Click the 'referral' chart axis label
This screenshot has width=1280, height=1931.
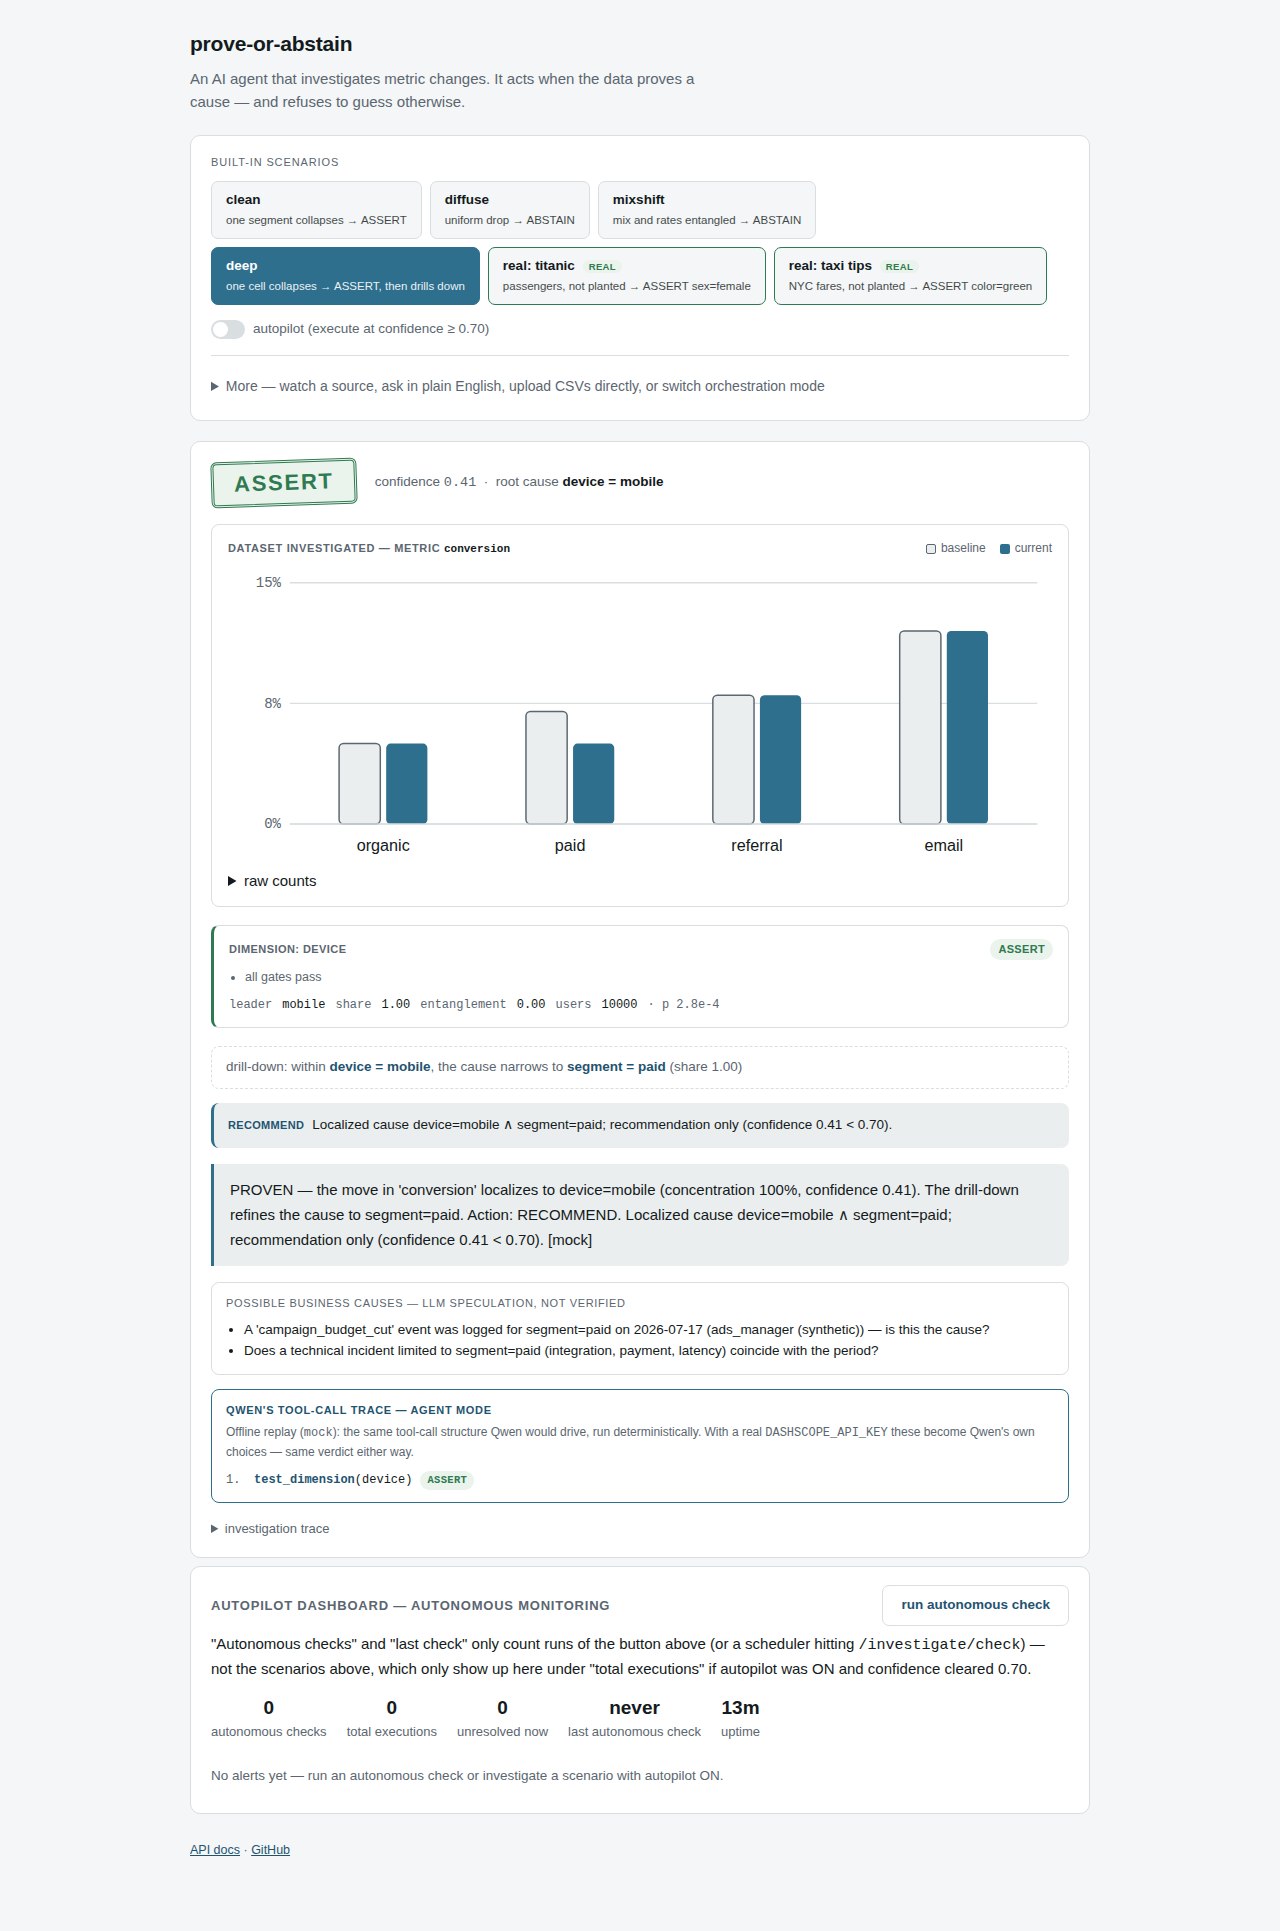pos(757,846)
